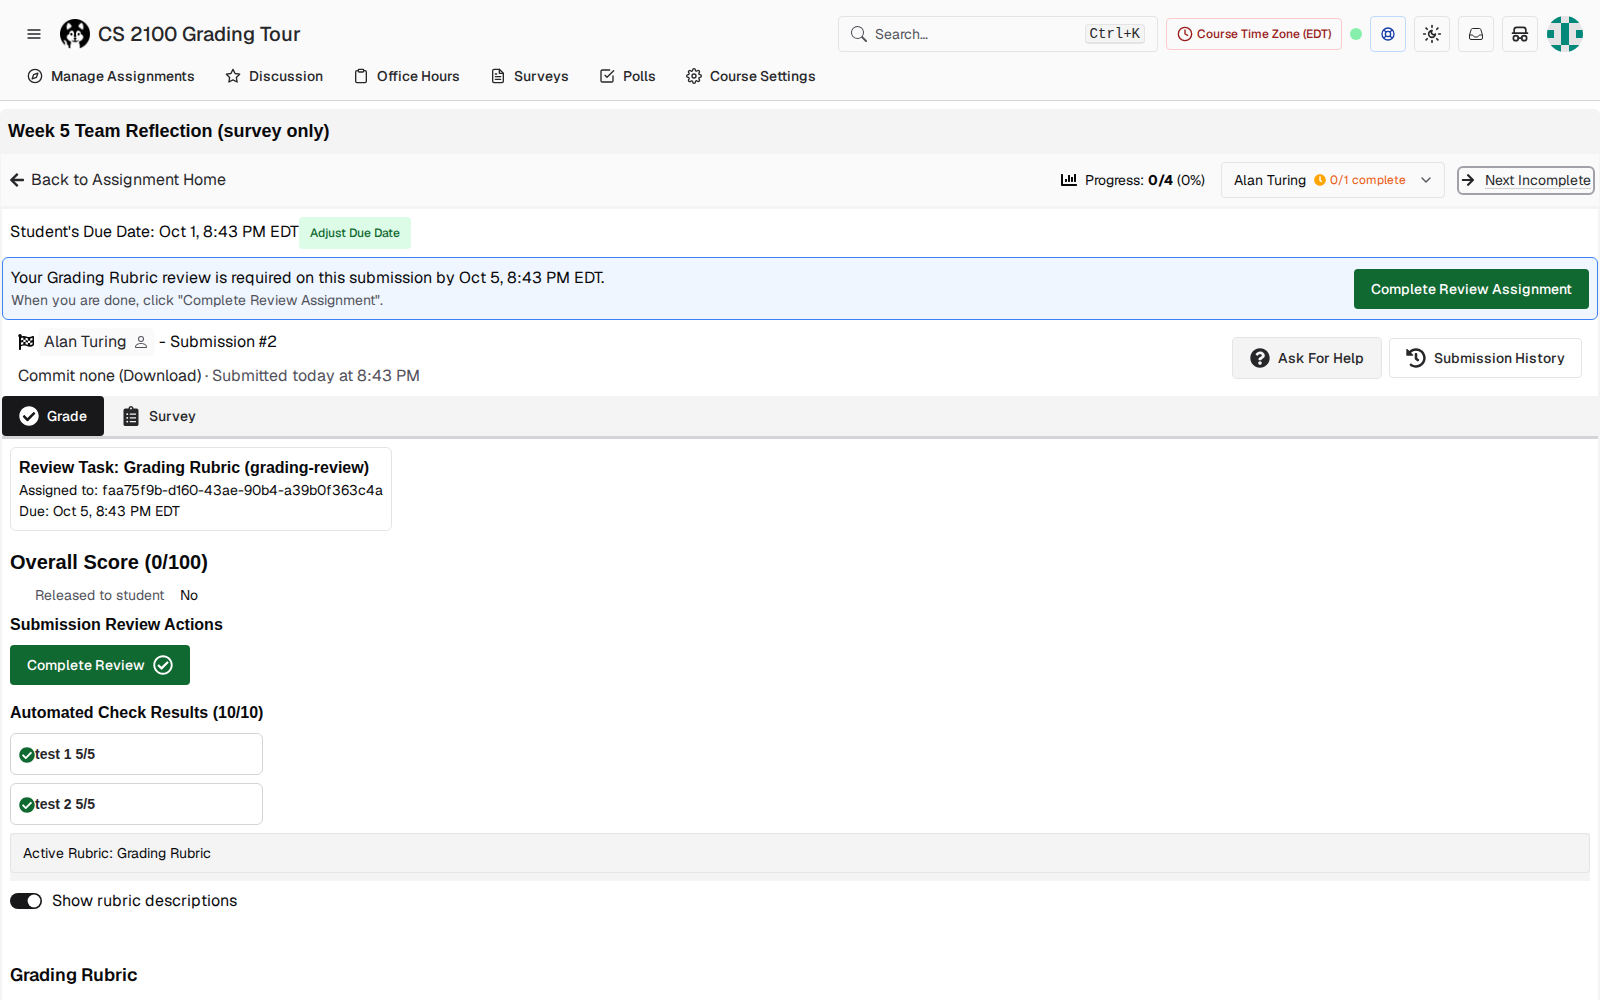Viewport: 1600px width, 1000px height.
Task: Jump to Next Incomplete submission
Action: (1526, 180)
